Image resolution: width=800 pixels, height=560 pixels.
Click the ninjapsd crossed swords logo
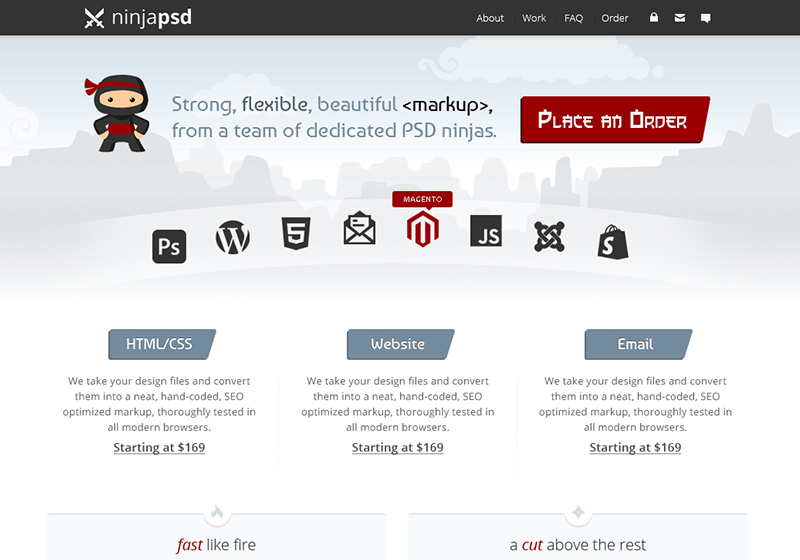tap(94, 18)
